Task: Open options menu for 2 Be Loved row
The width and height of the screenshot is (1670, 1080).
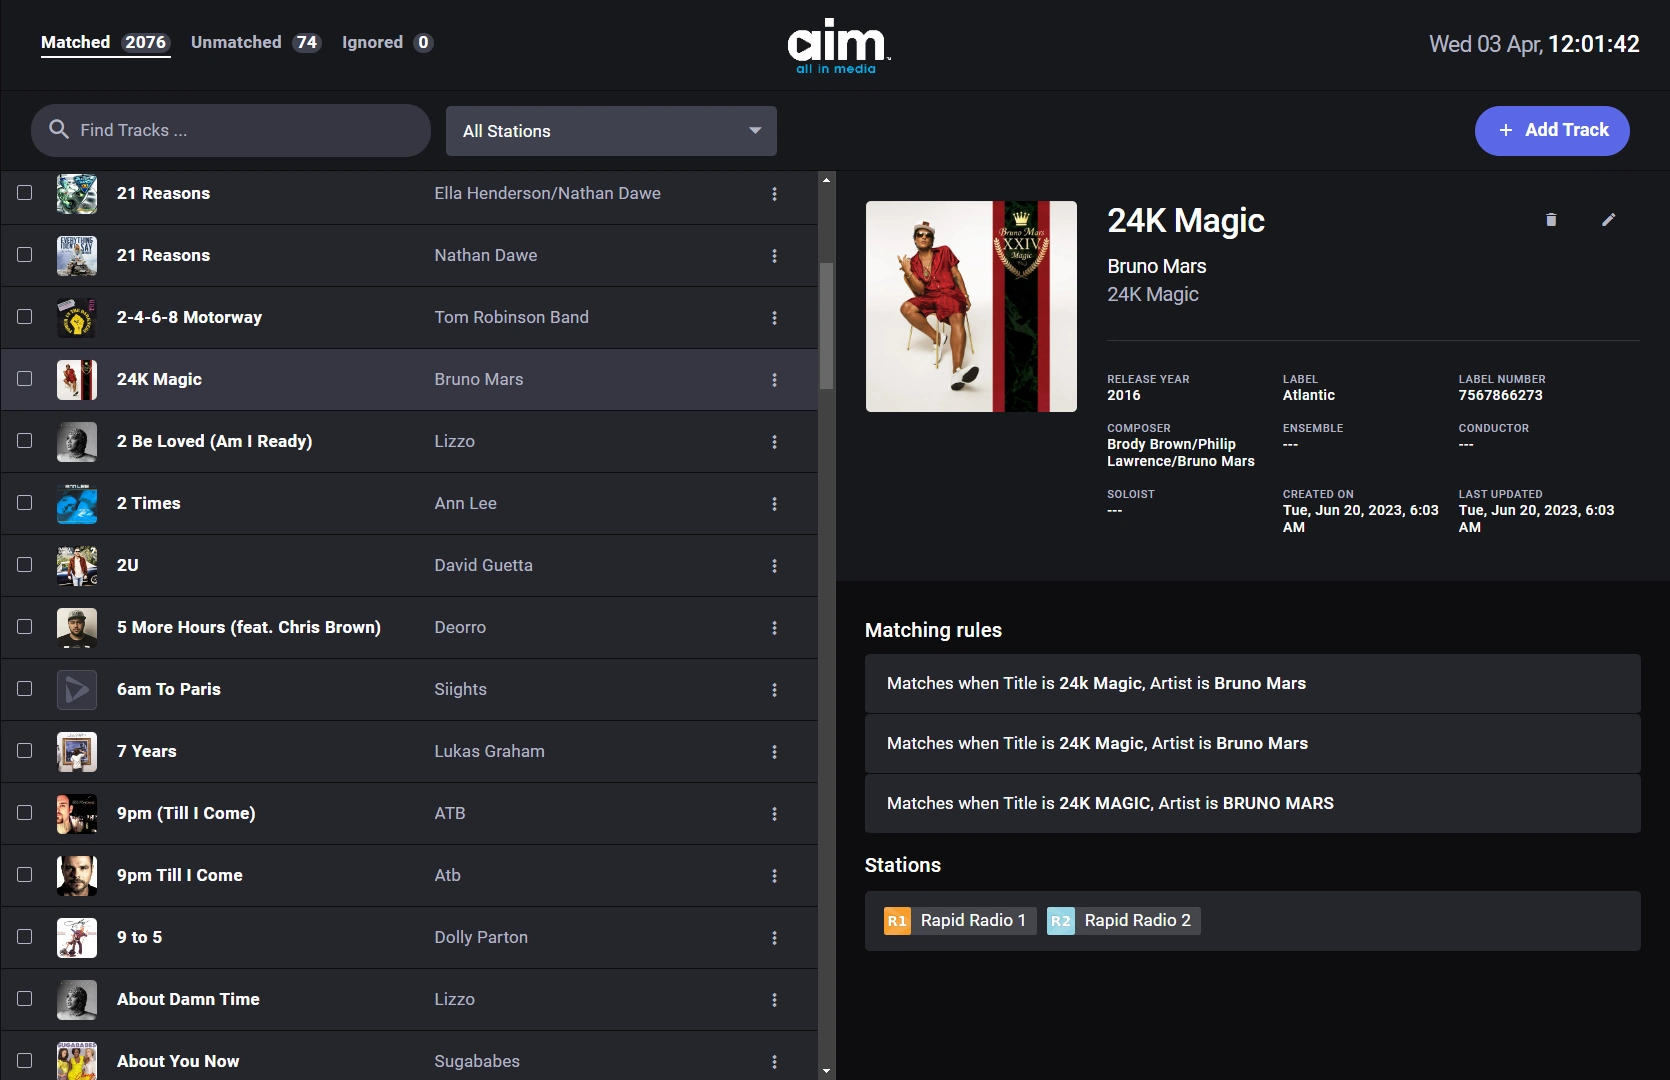Action: pos(774,442)
